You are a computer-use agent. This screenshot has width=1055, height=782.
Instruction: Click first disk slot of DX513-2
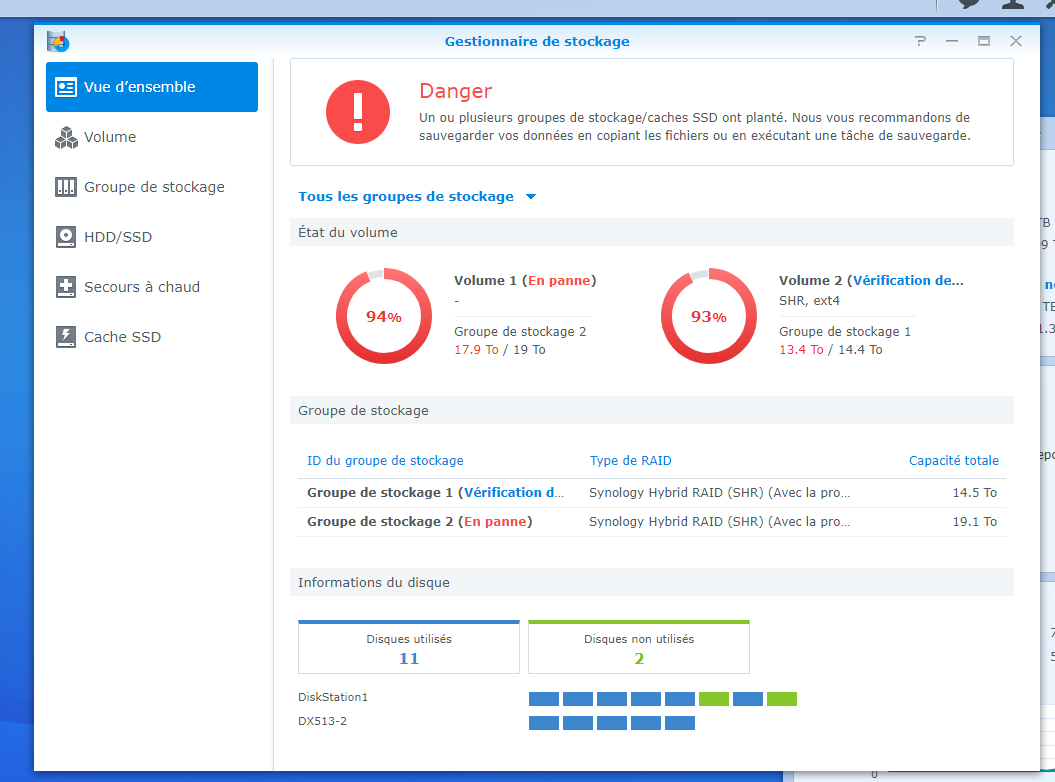tap(544, 723)
